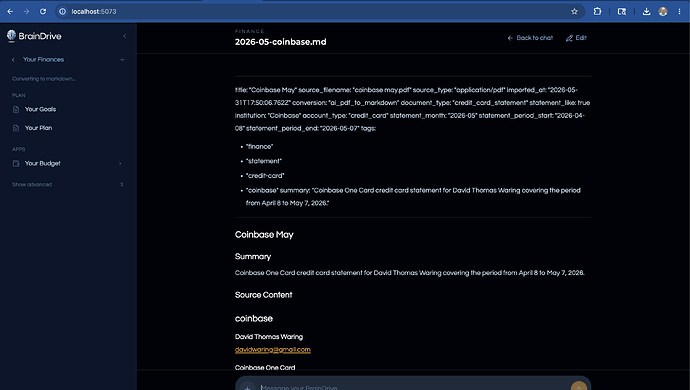
Task: Open the browser extensions puzzle icon
Action: (x=597, y=11)
